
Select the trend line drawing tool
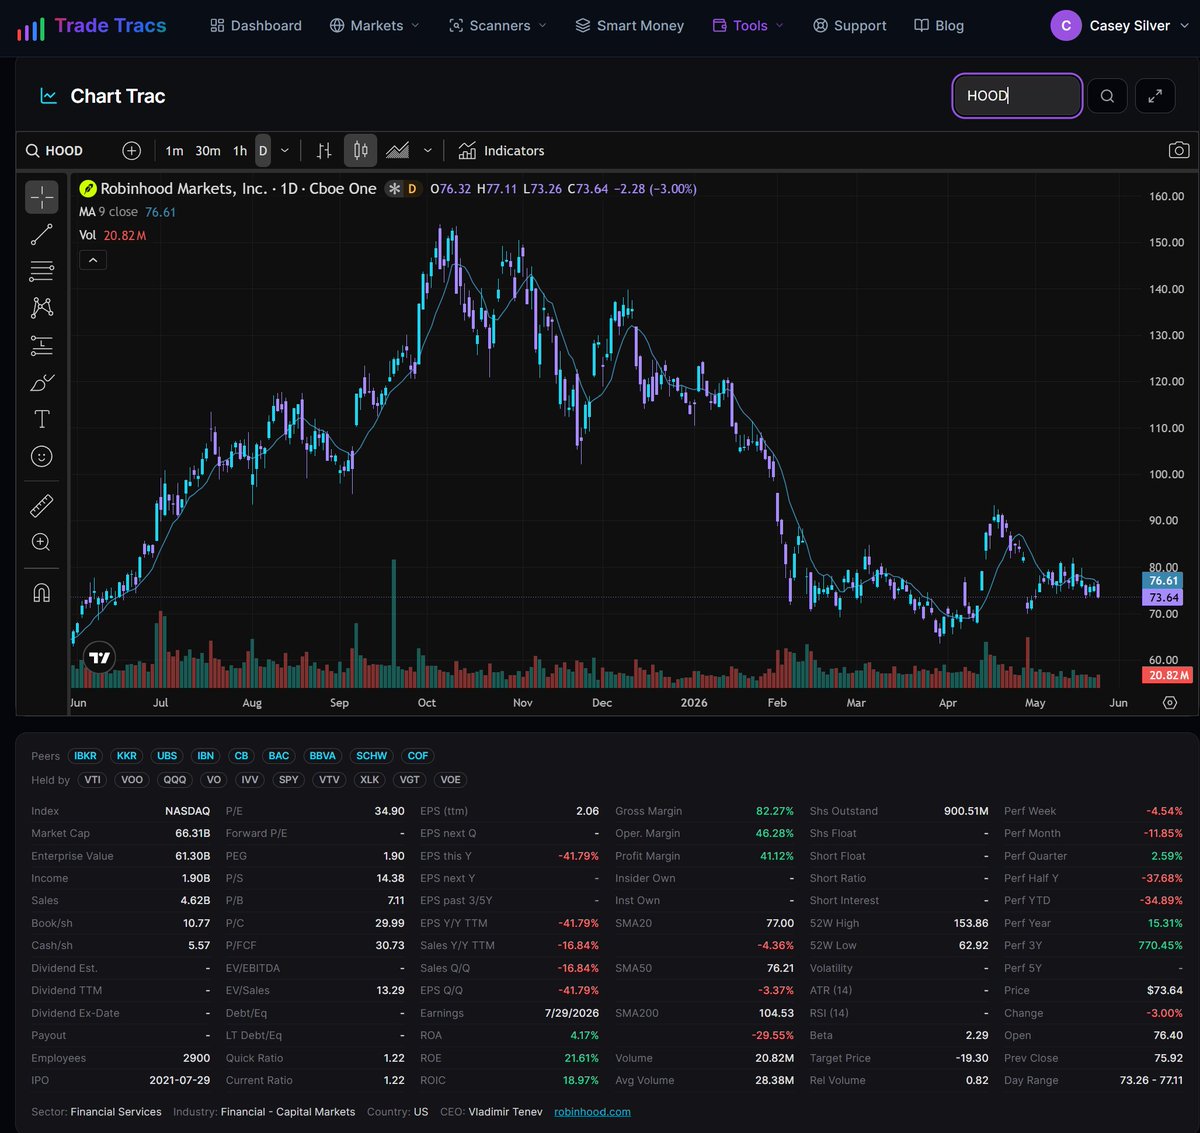point(42,234)
